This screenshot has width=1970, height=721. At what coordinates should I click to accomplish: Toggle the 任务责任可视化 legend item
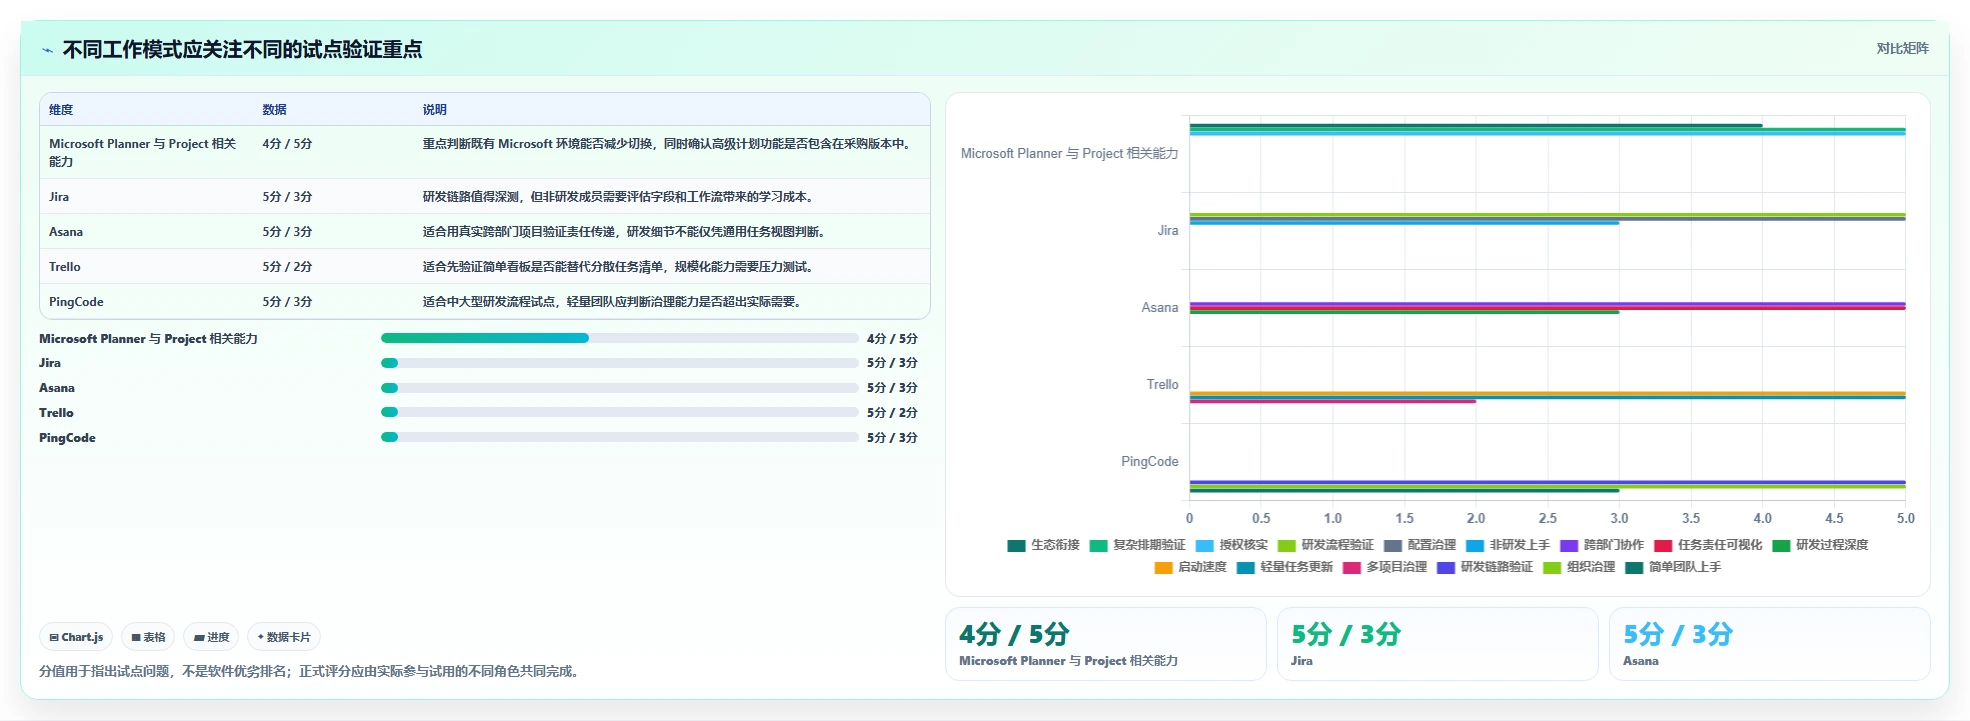click(x=1708, y=545)
